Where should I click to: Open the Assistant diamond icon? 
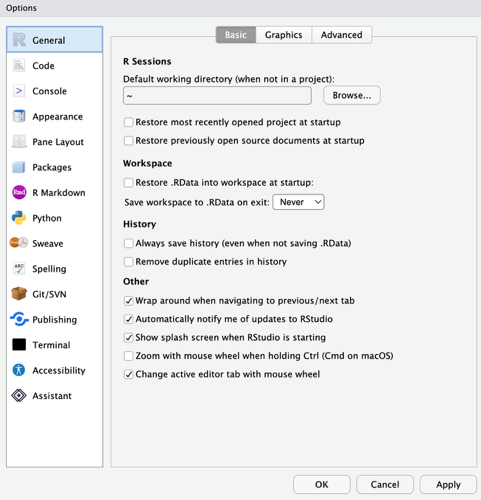pyautogui.click(x=19, y=396)
